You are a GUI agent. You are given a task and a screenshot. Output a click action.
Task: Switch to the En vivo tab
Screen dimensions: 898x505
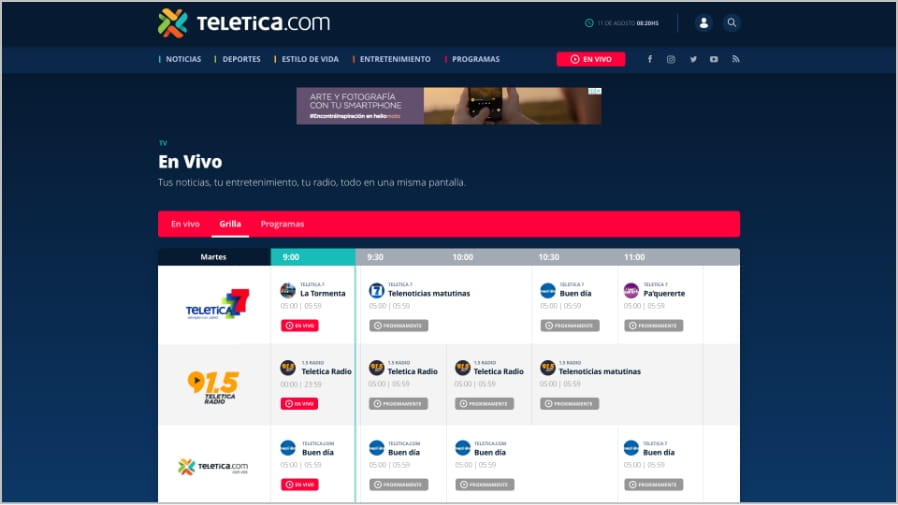pyautogui.click(x=185, y=224)
